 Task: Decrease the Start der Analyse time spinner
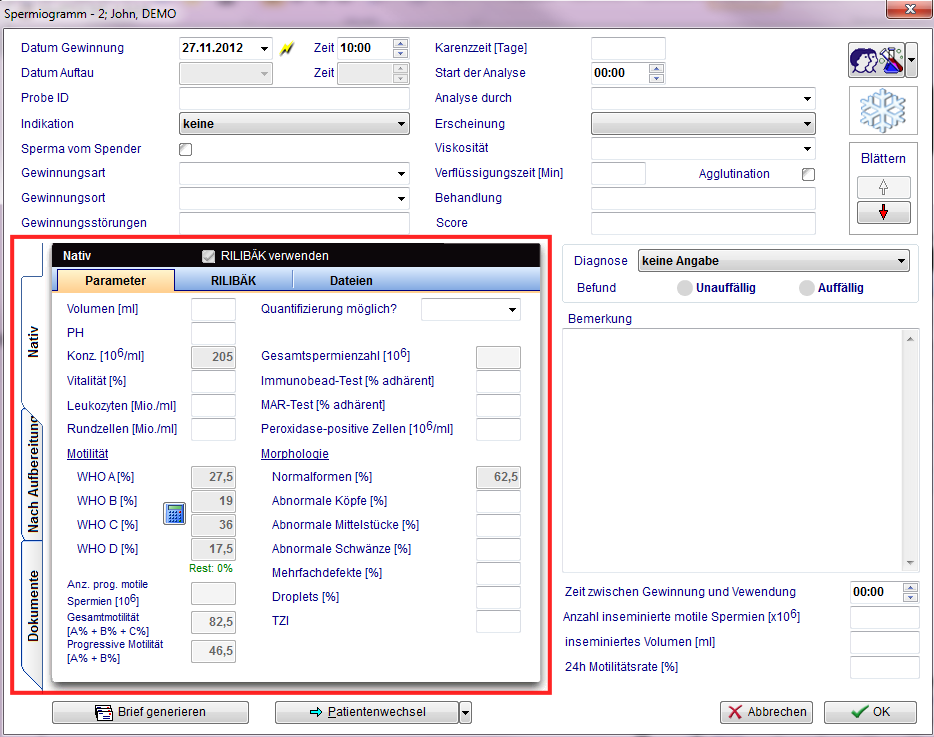click(x=656, y=78)
